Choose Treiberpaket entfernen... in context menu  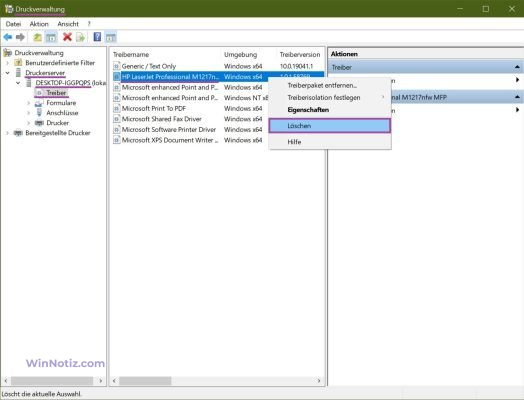tap(330, 86)
